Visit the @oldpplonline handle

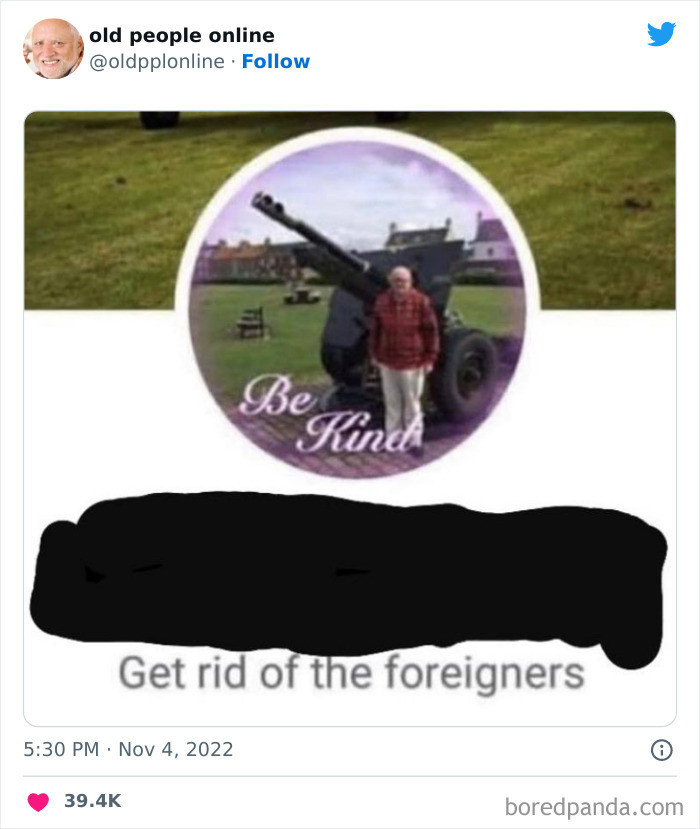tap(156, 61)
